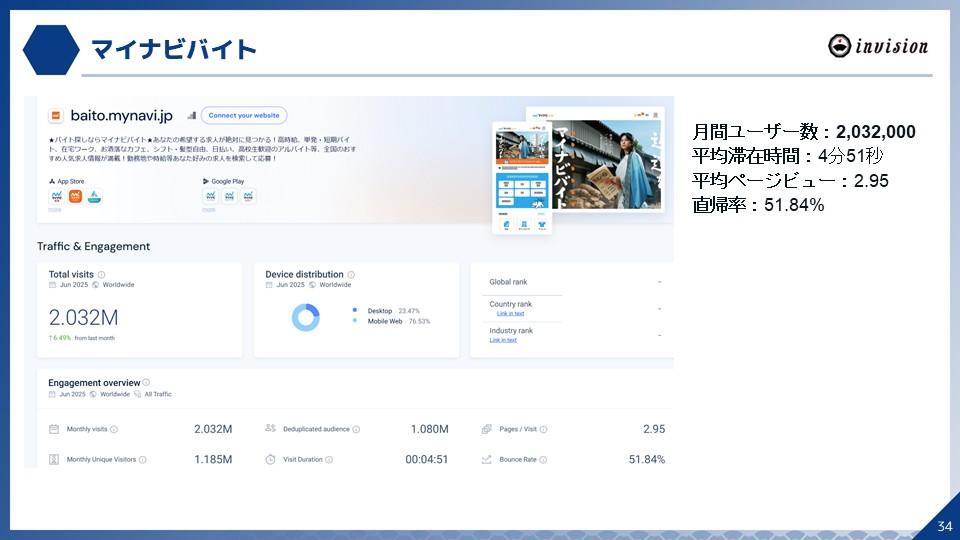960x540 pixels.
Task: Click the Pages / Visit icon
Action: point(487,429)
